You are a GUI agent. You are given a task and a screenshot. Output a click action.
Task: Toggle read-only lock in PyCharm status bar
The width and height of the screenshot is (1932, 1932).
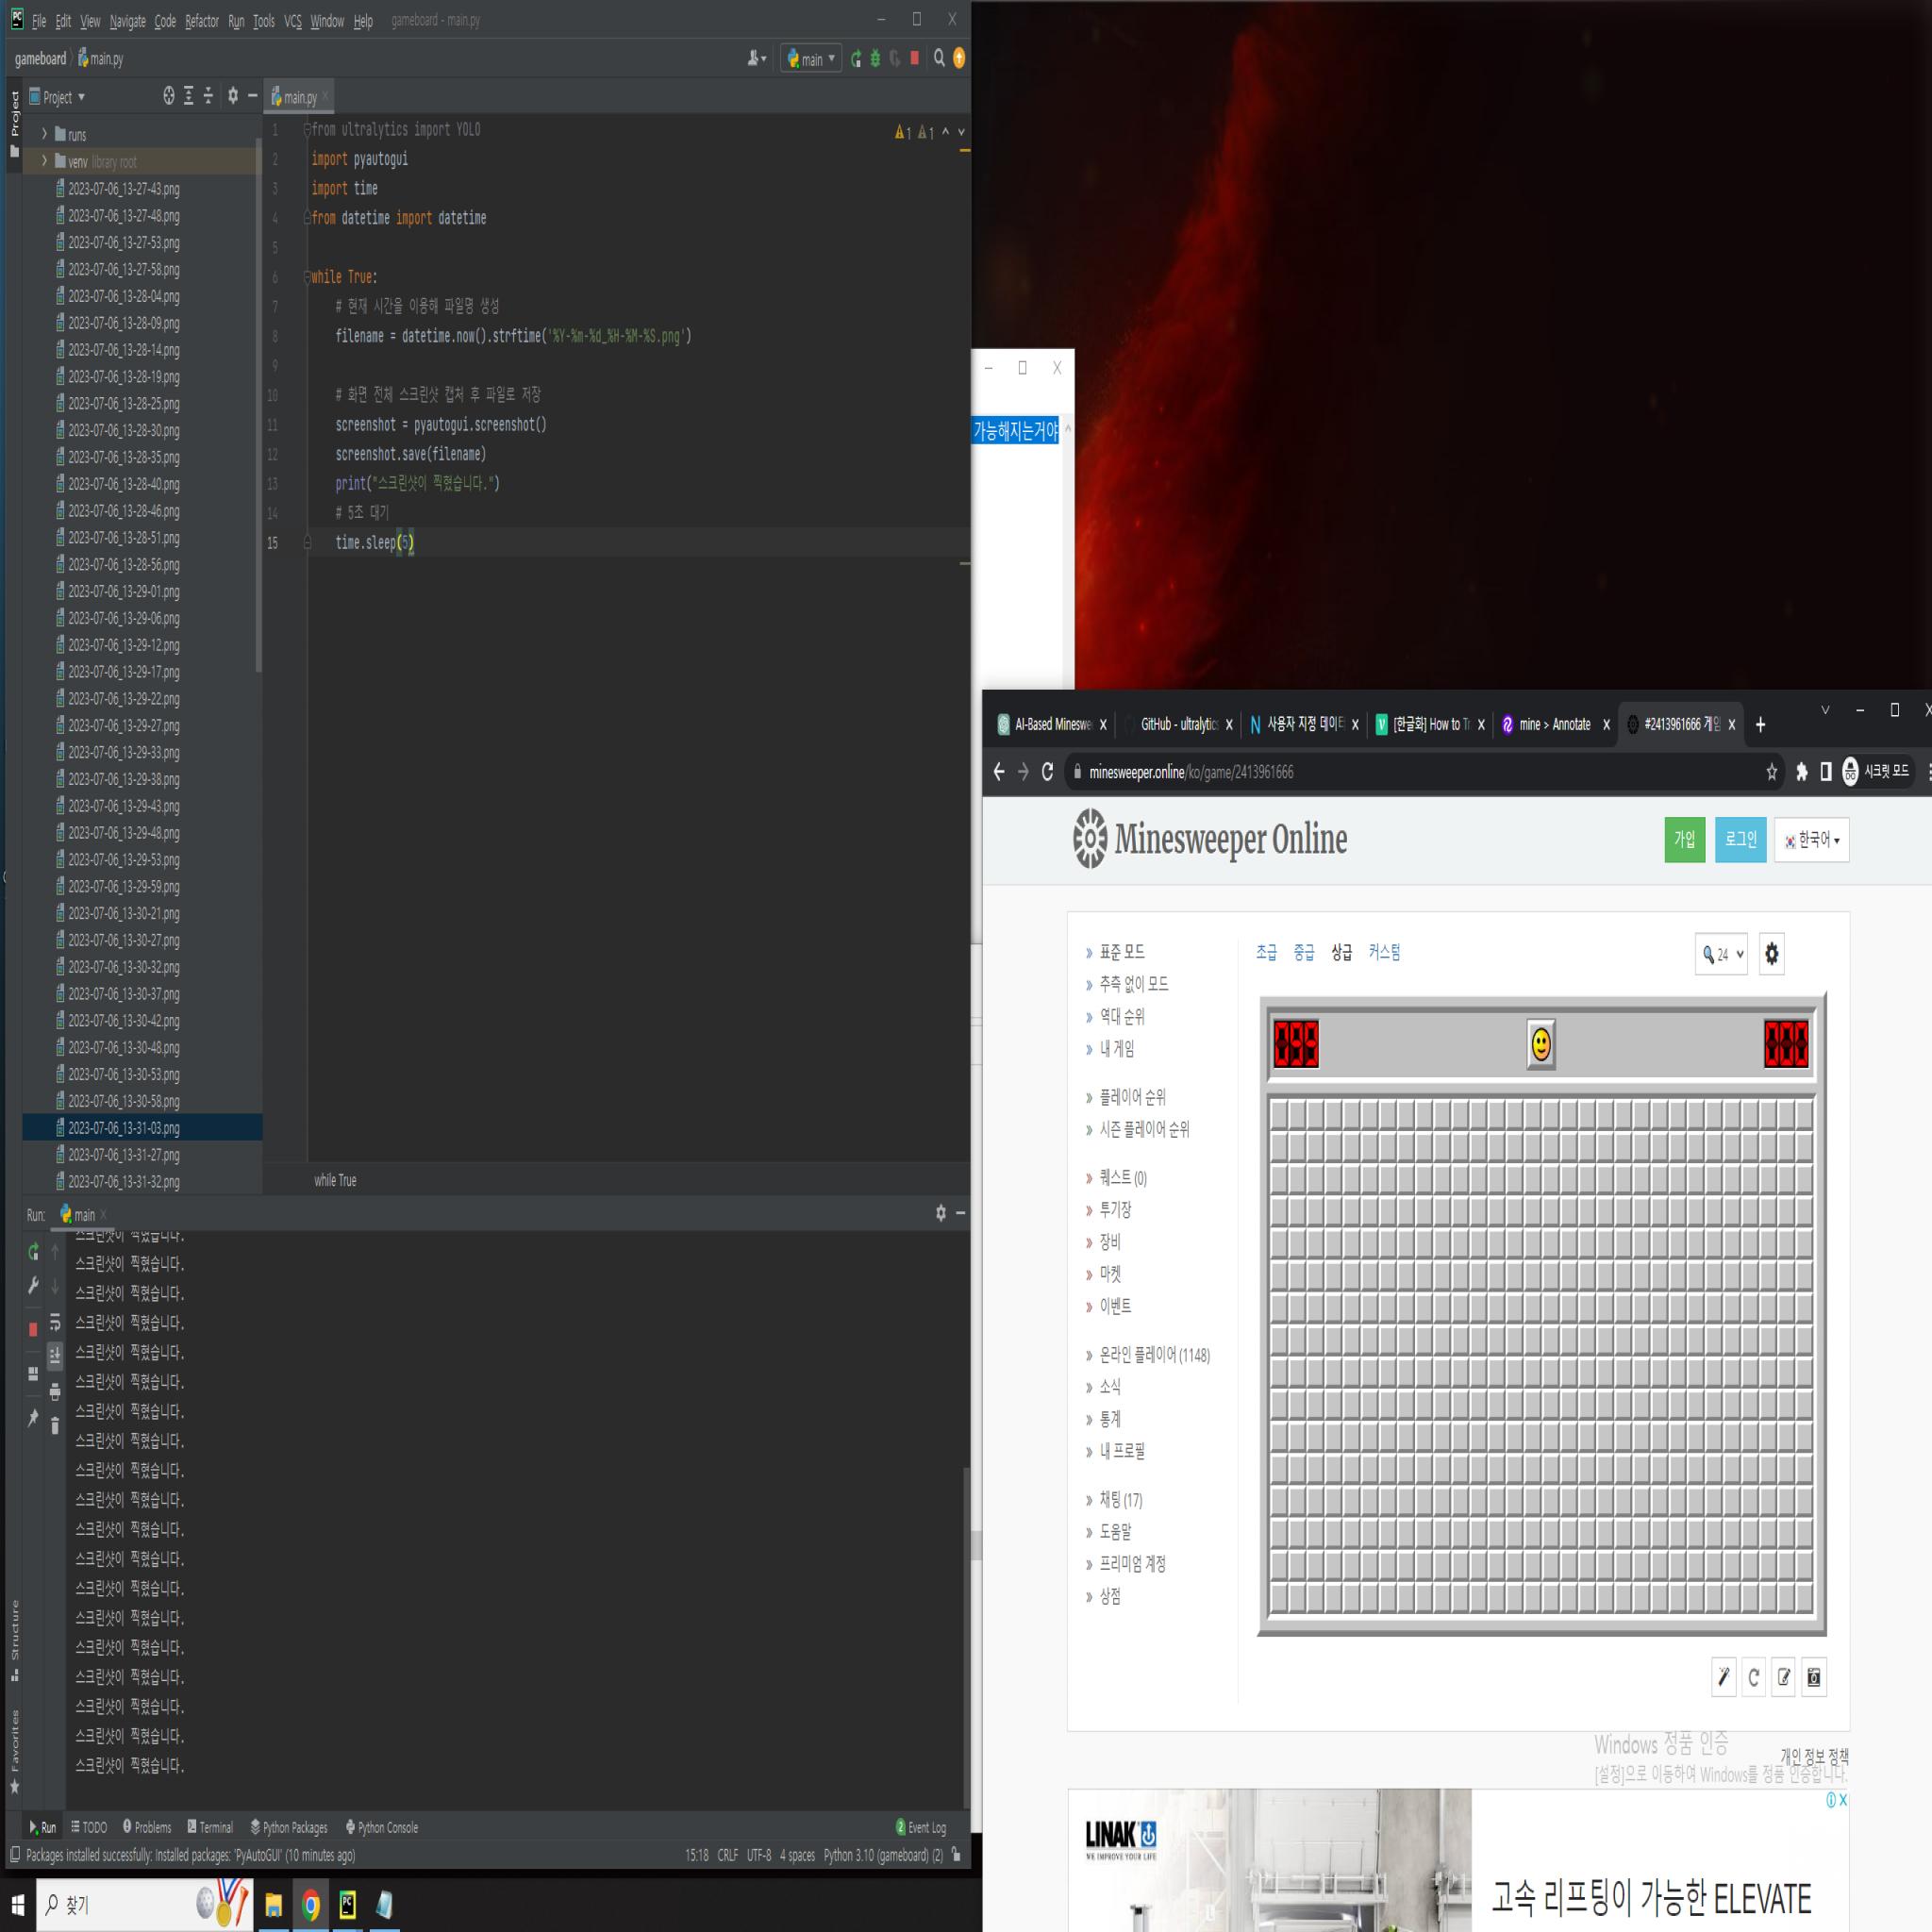pyautogui.click(x=956, y=1855)
